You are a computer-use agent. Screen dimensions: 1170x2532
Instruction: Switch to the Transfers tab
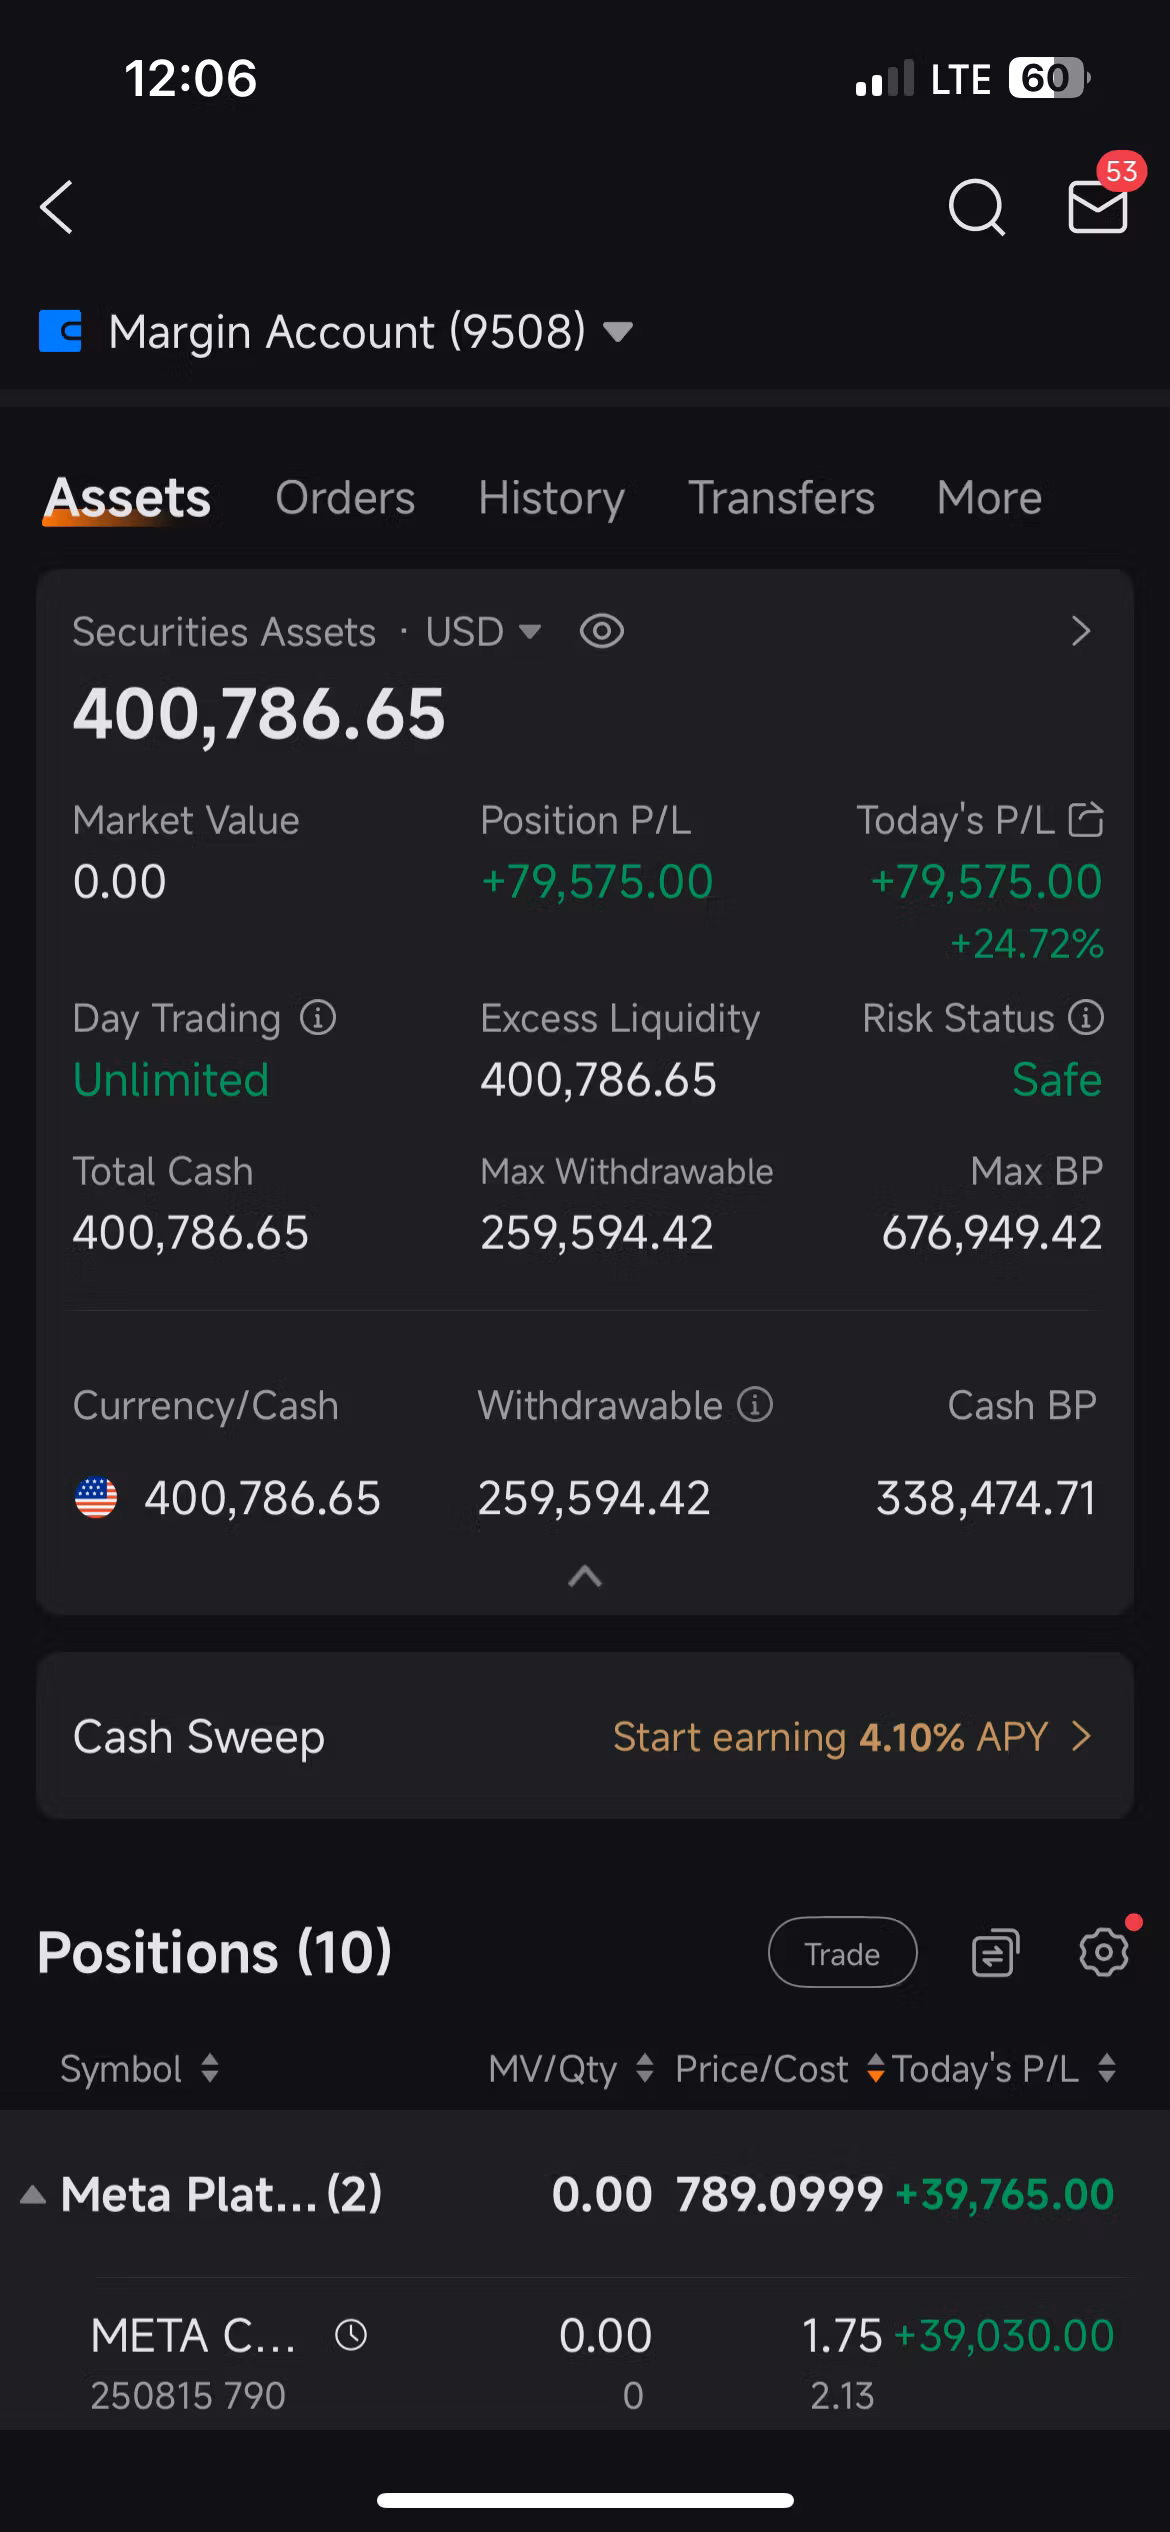point(781,497)
